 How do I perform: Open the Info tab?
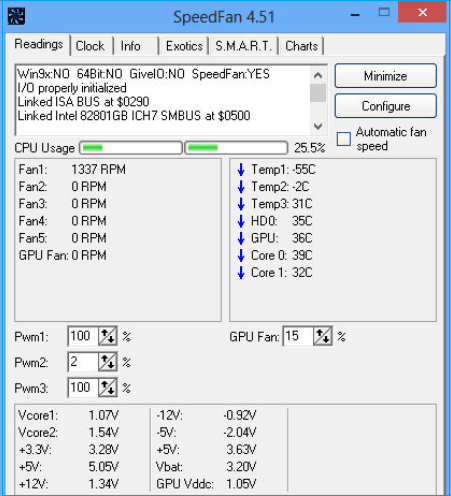tap(131, 46)
